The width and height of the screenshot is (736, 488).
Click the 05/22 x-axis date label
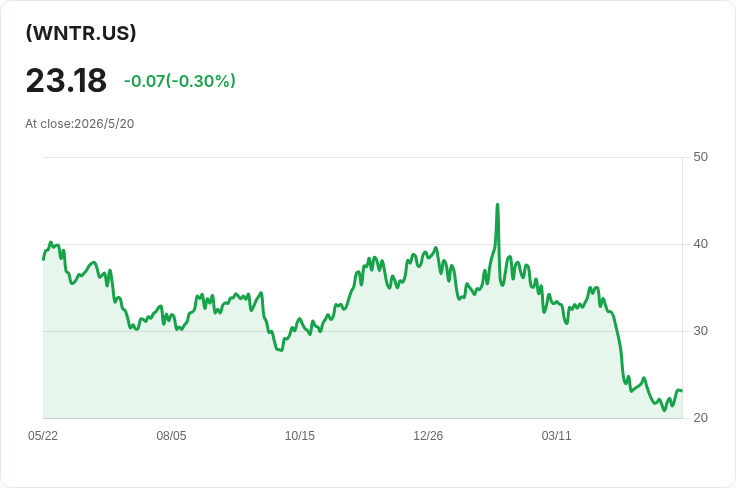click(x=43, y=436)
